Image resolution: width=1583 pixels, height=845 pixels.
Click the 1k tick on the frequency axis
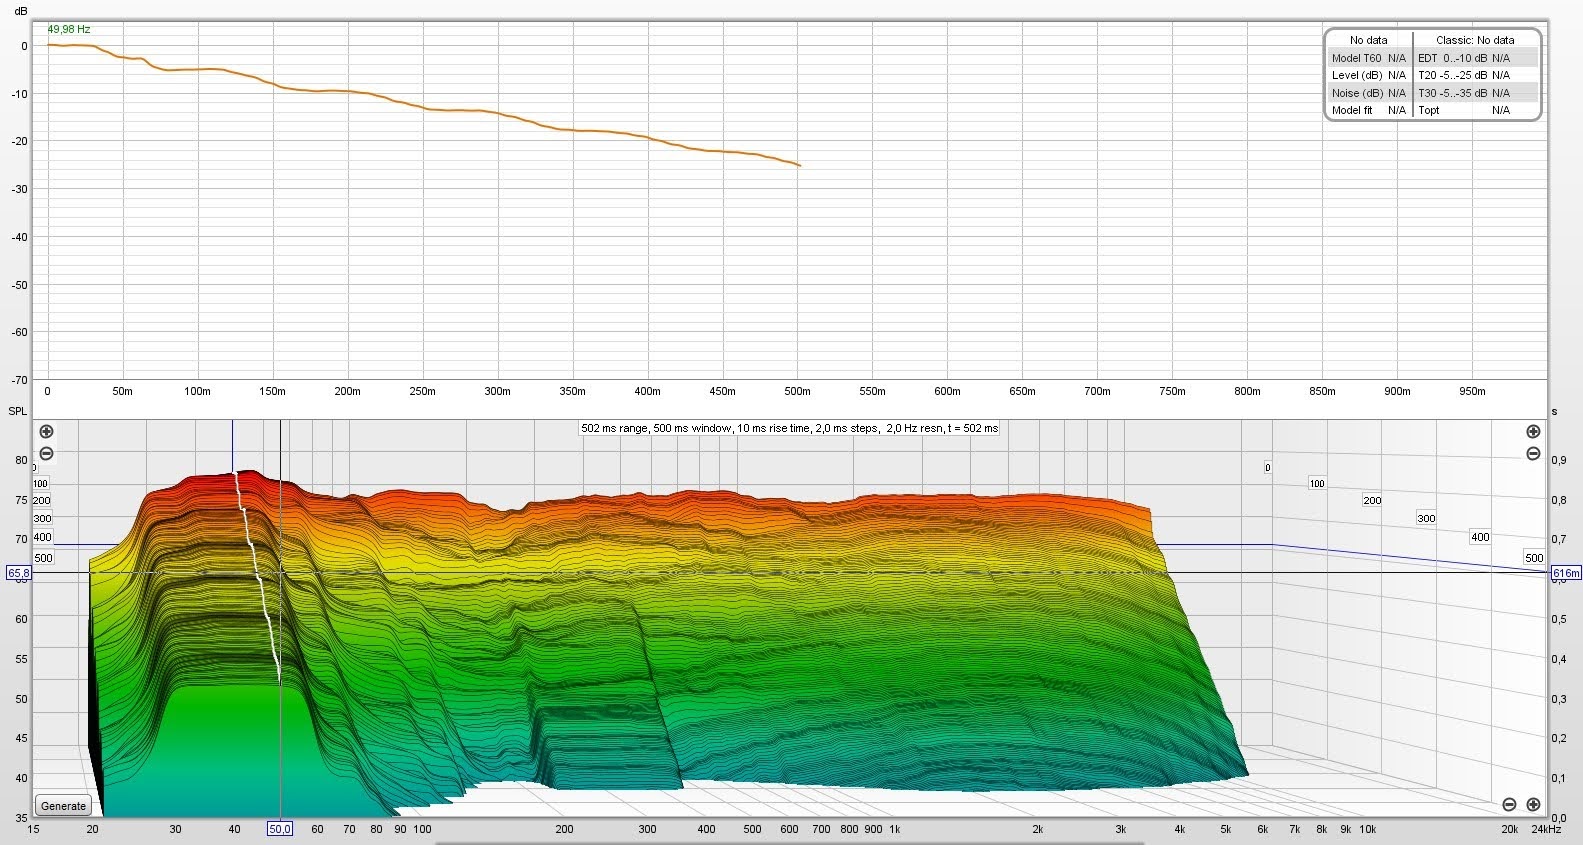point(895,829)
